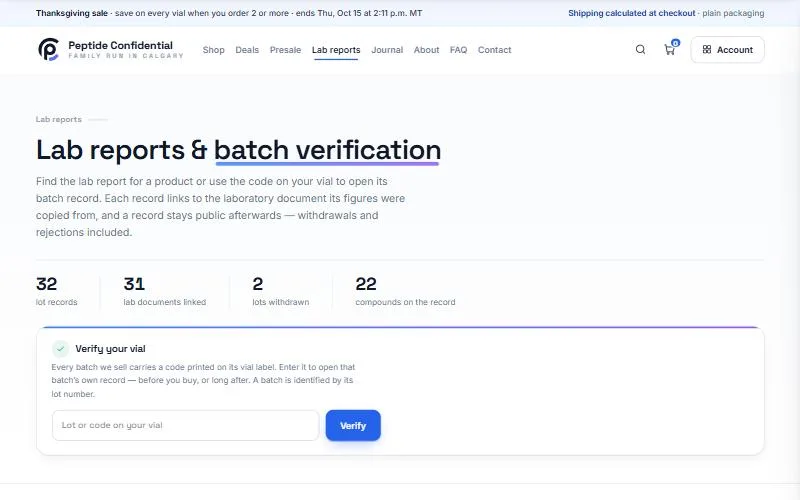This screenshot has width=800, height=500.
Task: Click the Verify your vial heading
Action: pyautogui.click(x=110, y=349)
